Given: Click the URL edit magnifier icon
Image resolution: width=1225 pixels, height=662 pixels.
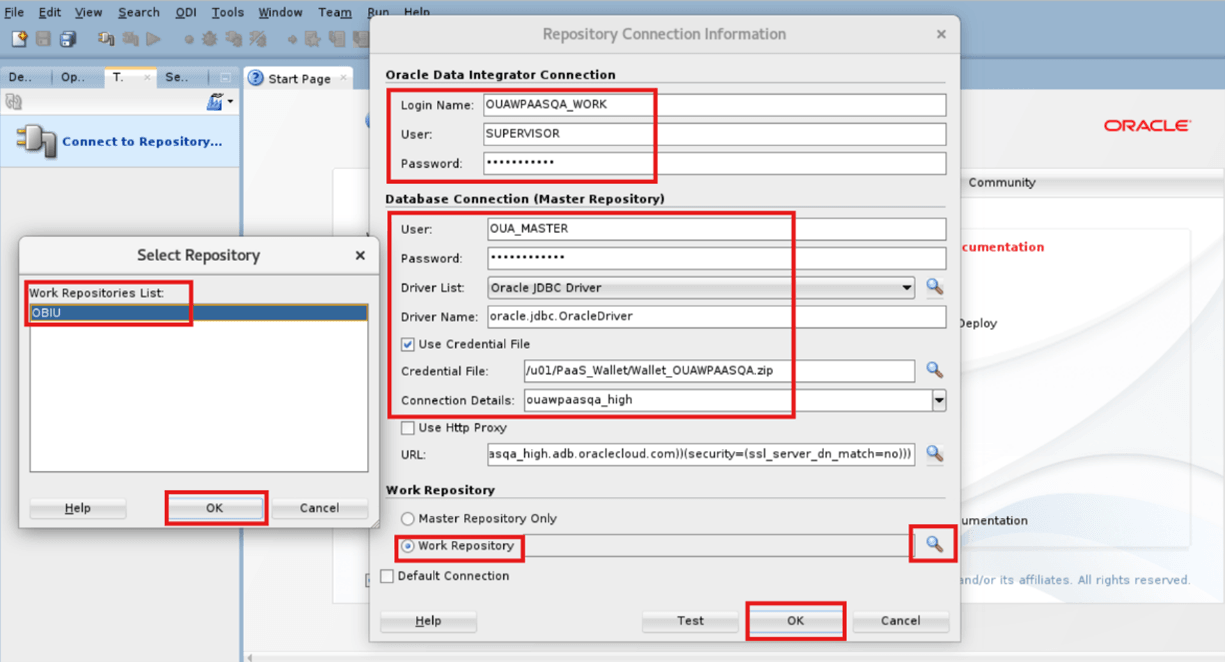Looking at the screenshot, I should pyautogui.click(x=934, y=454).
